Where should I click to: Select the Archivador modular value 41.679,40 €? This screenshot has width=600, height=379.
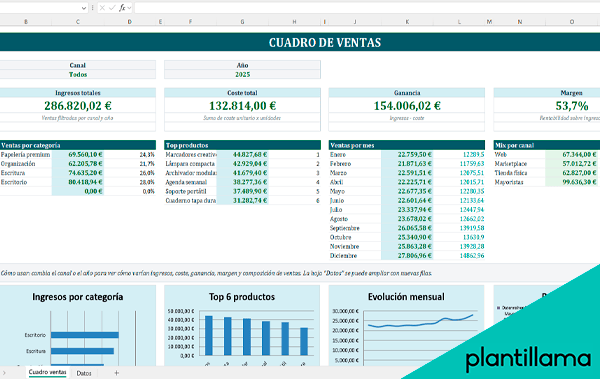point(242,173)
